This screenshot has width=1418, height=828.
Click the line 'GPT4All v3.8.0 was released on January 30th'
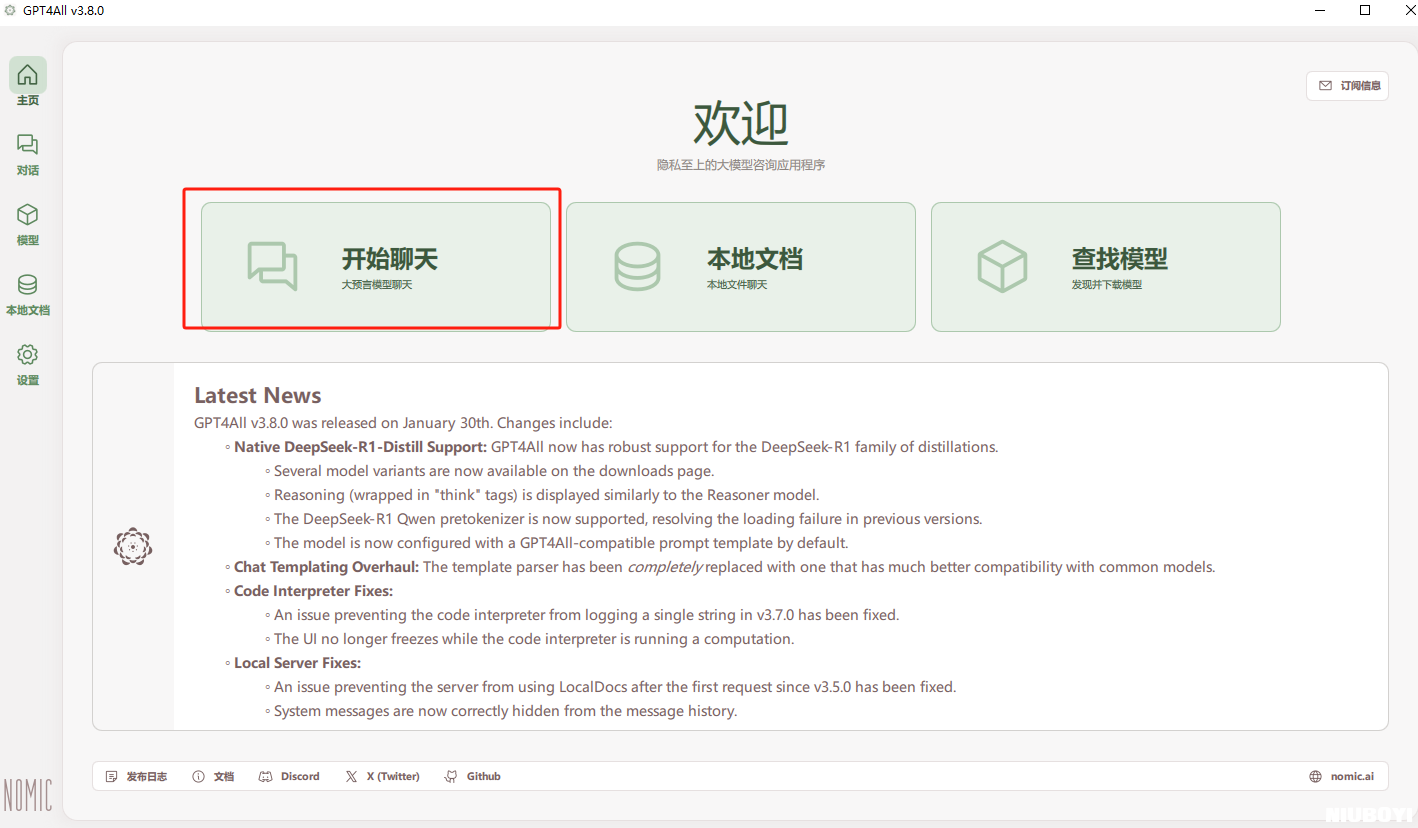pyautogui.click(x=403, y=423)
